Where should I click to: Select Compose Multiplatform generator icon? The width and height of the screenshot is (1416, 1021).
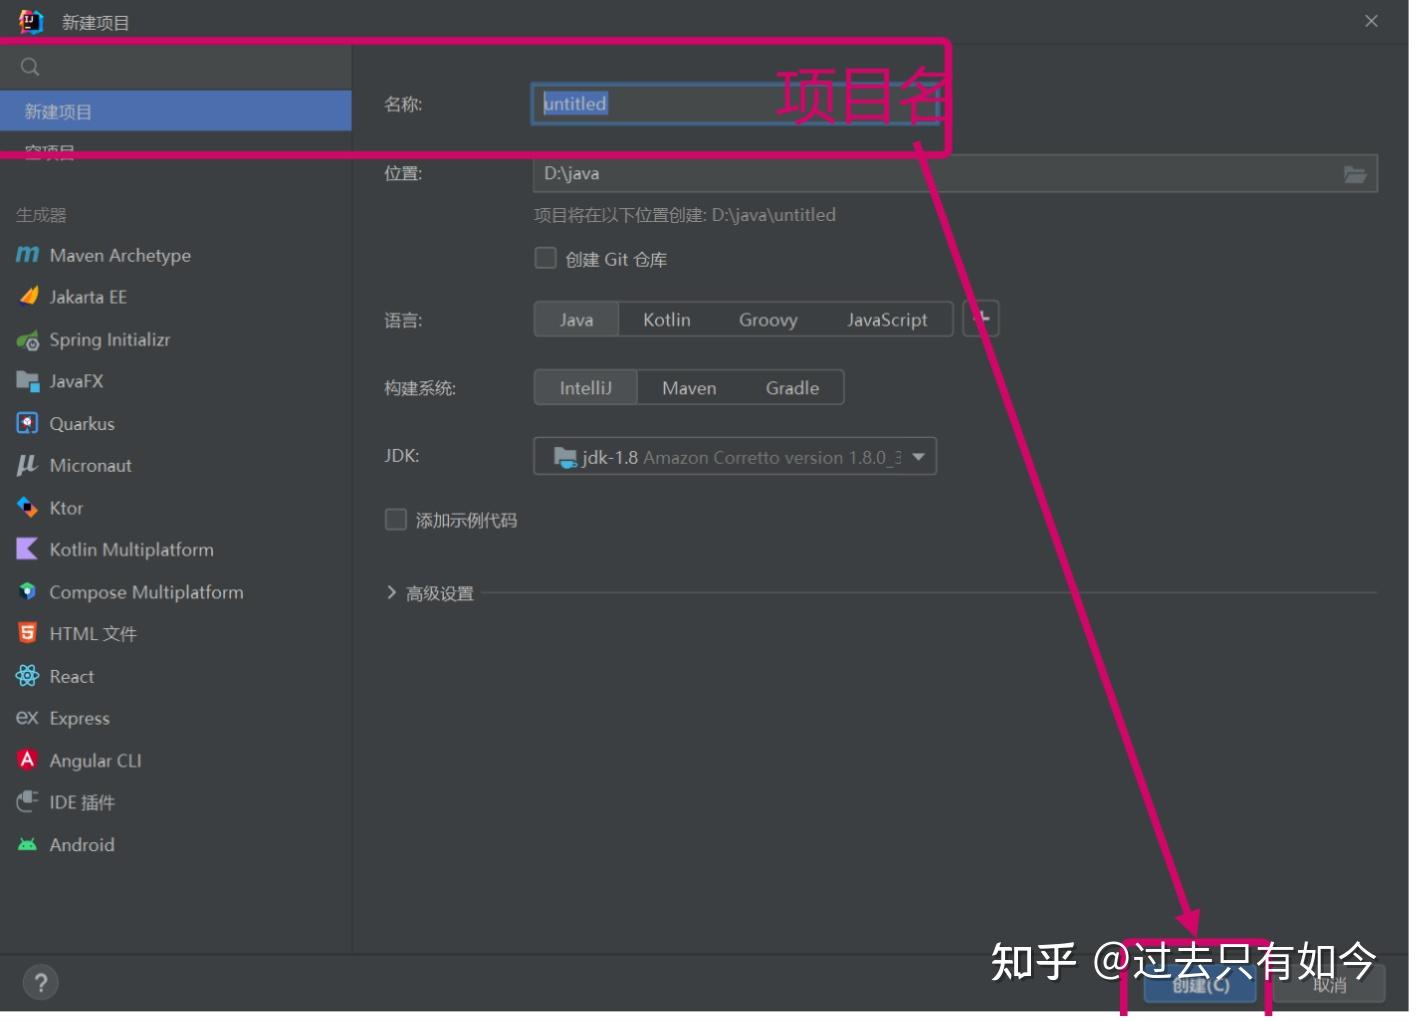tap(28, 592)
